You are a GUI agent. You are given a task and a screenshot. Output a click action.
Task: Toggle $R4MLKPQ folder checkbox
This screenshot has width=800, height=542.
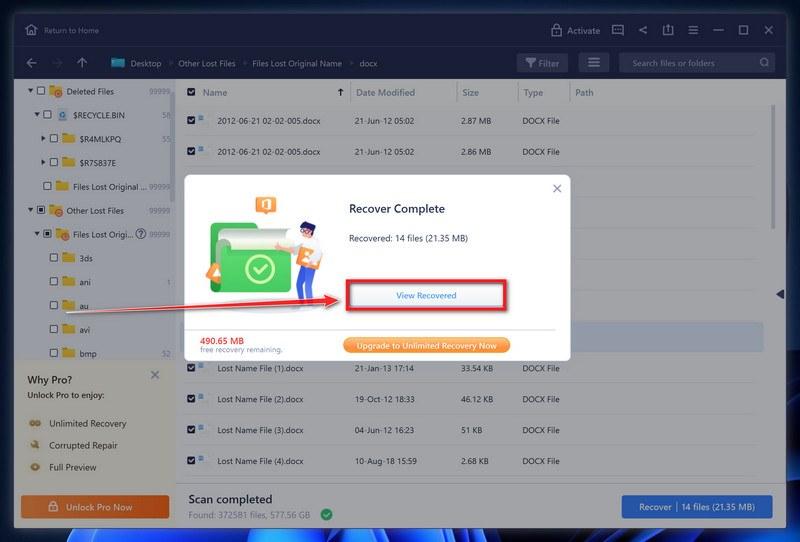click(x=54, y=138)
